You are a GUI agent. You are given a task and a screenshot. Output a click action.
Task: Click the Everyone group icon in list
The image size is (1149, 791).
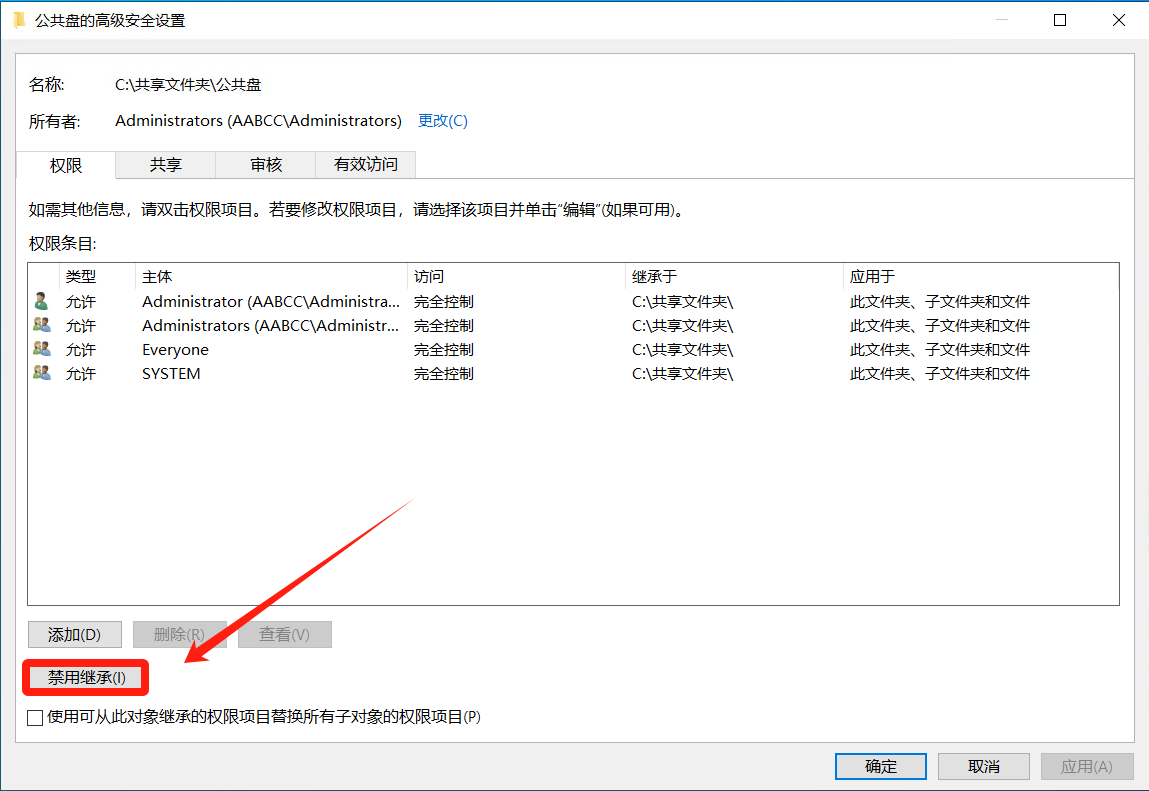pos(41,349)
